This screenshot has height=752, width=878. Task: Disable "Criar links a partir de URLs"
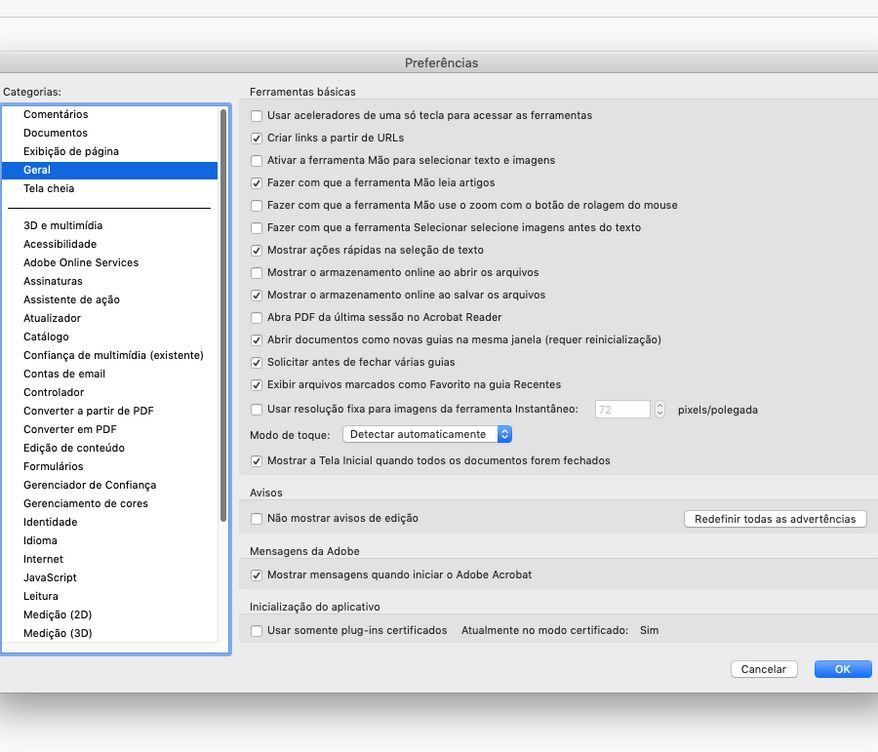[257, 138]
